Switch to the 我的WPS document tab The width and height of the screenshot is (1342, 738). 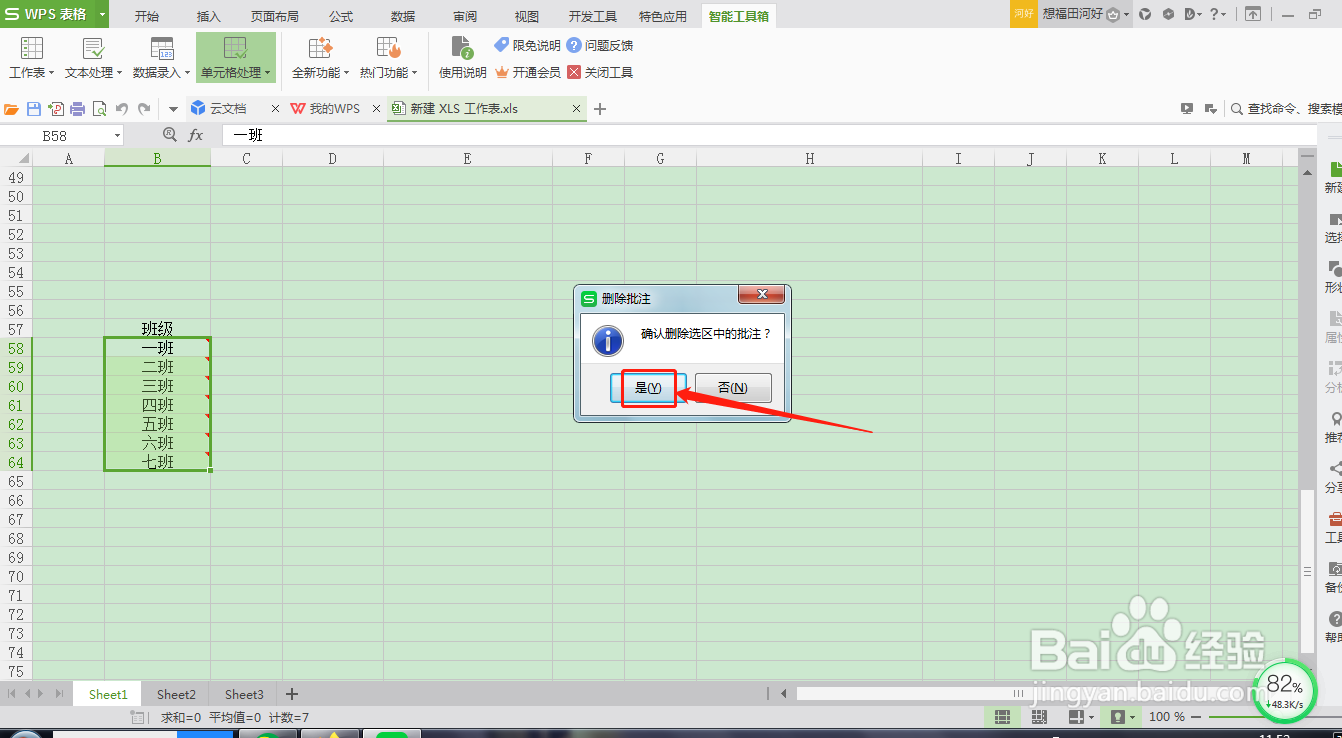point(334,109)
